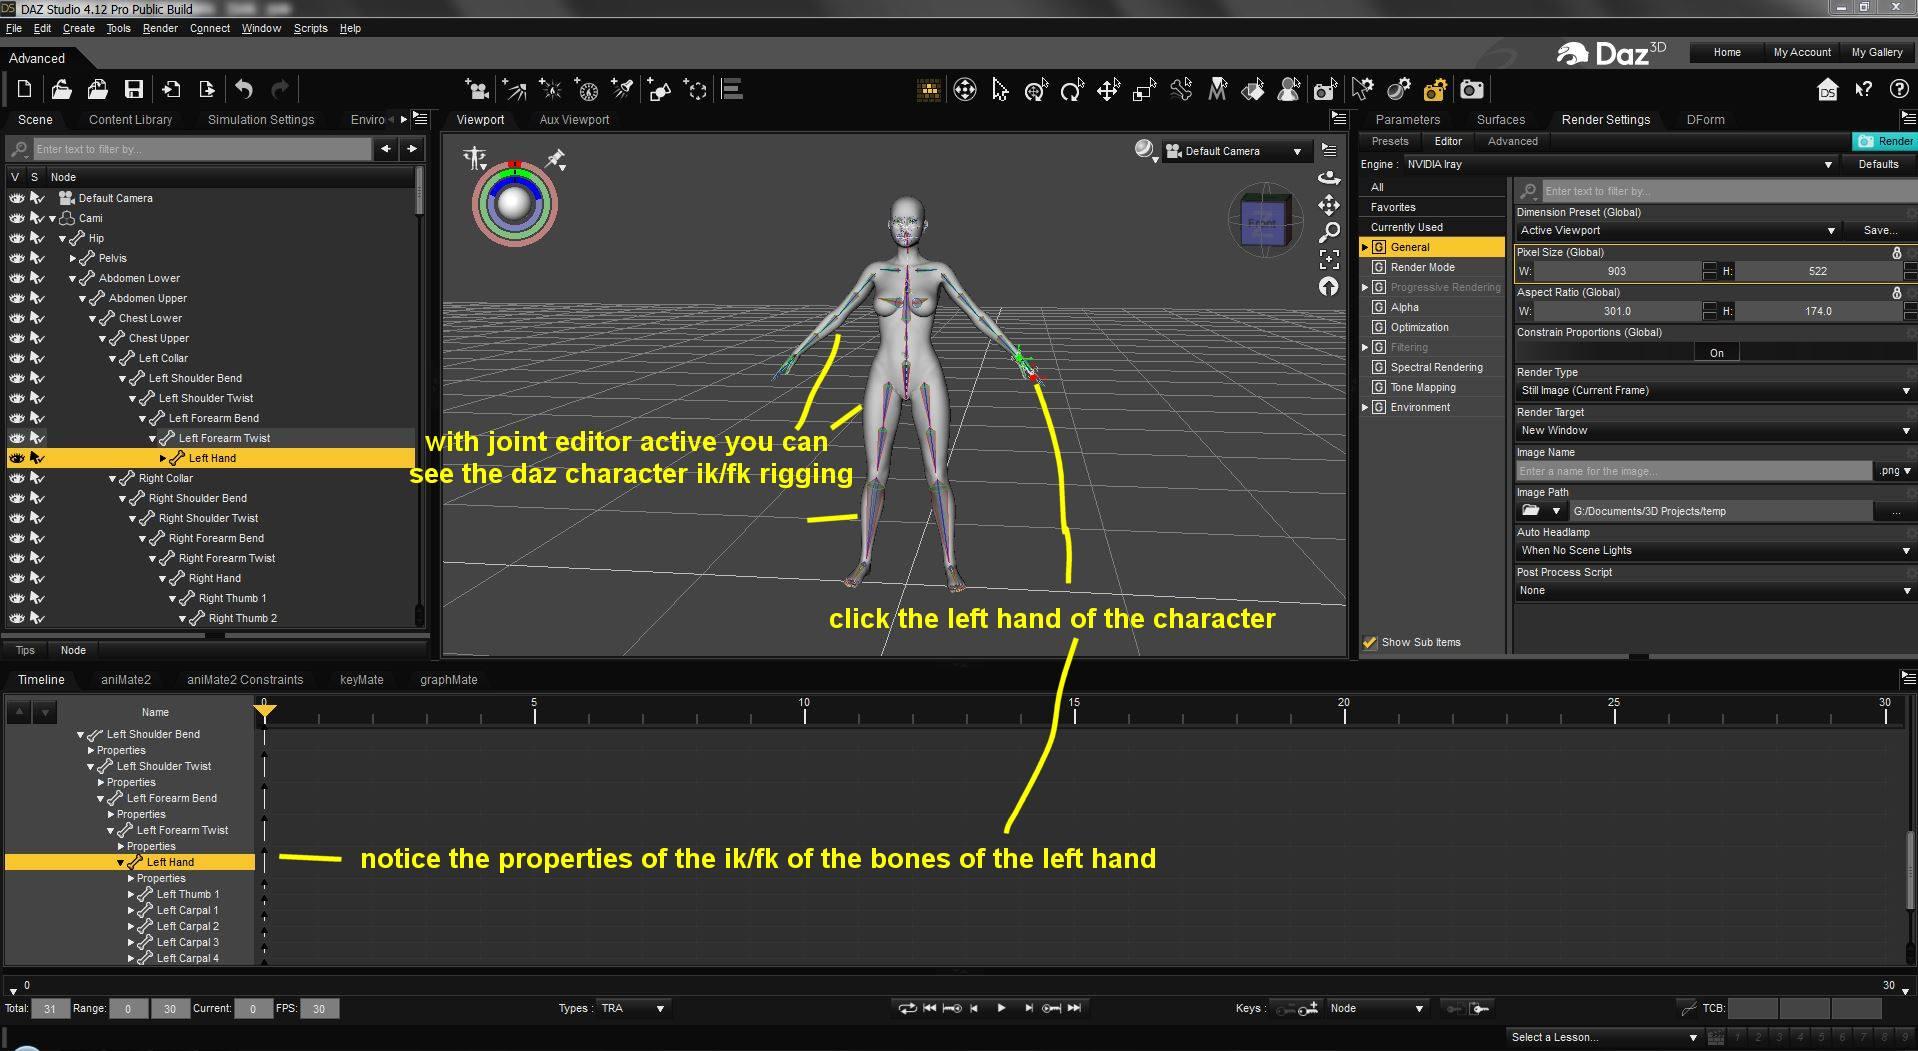Screen dimensions: 1918x1051
Task: Open Render Settings gear-camera icon
Action: 1434,90
